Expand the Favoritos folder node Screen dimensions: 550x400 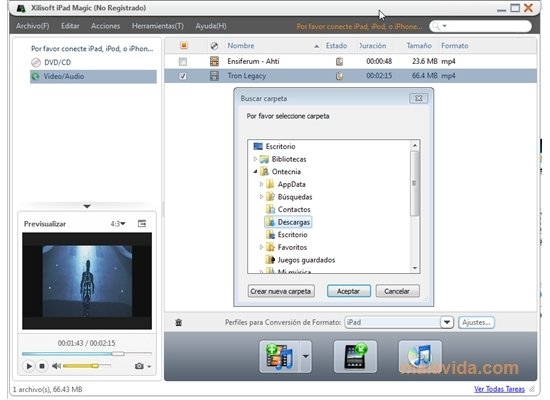tap(261, 247)
